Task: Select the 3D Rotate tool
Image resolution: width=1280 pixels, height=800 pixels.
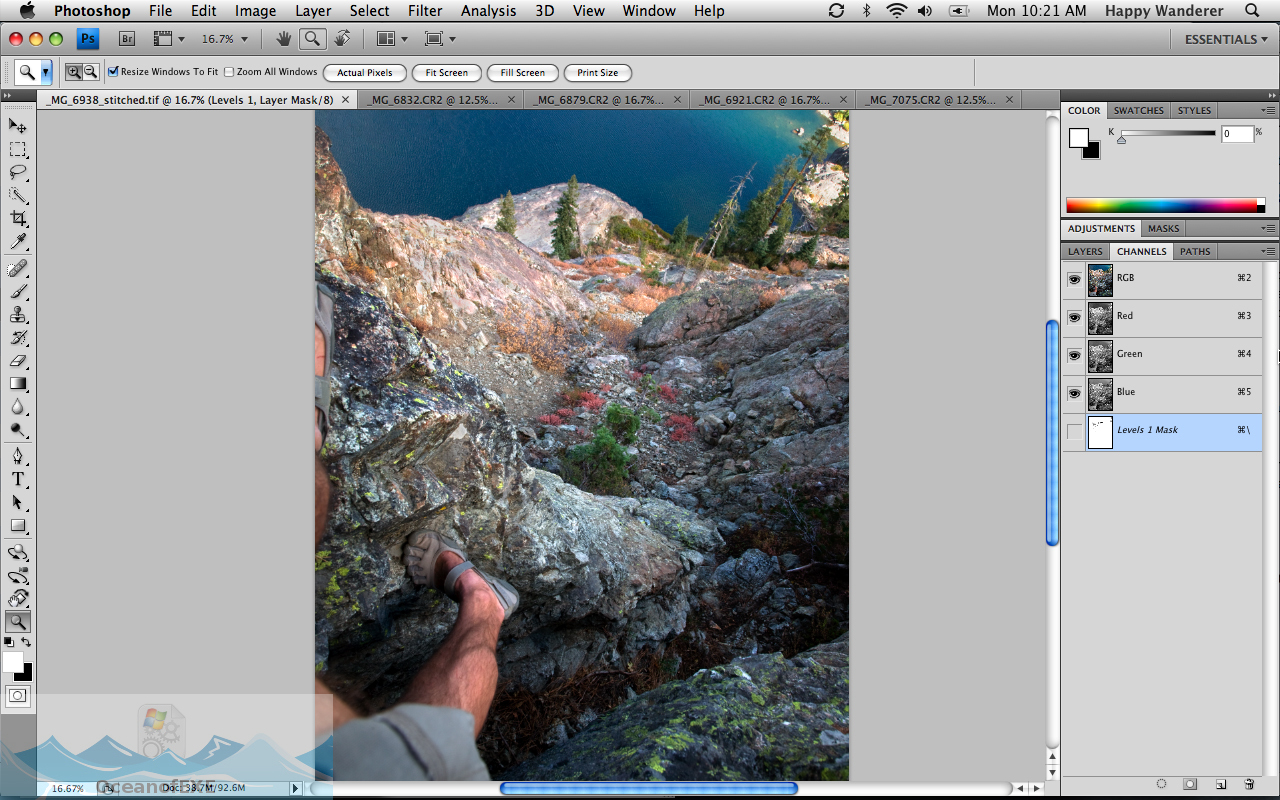Action: [x=18, y=552]
